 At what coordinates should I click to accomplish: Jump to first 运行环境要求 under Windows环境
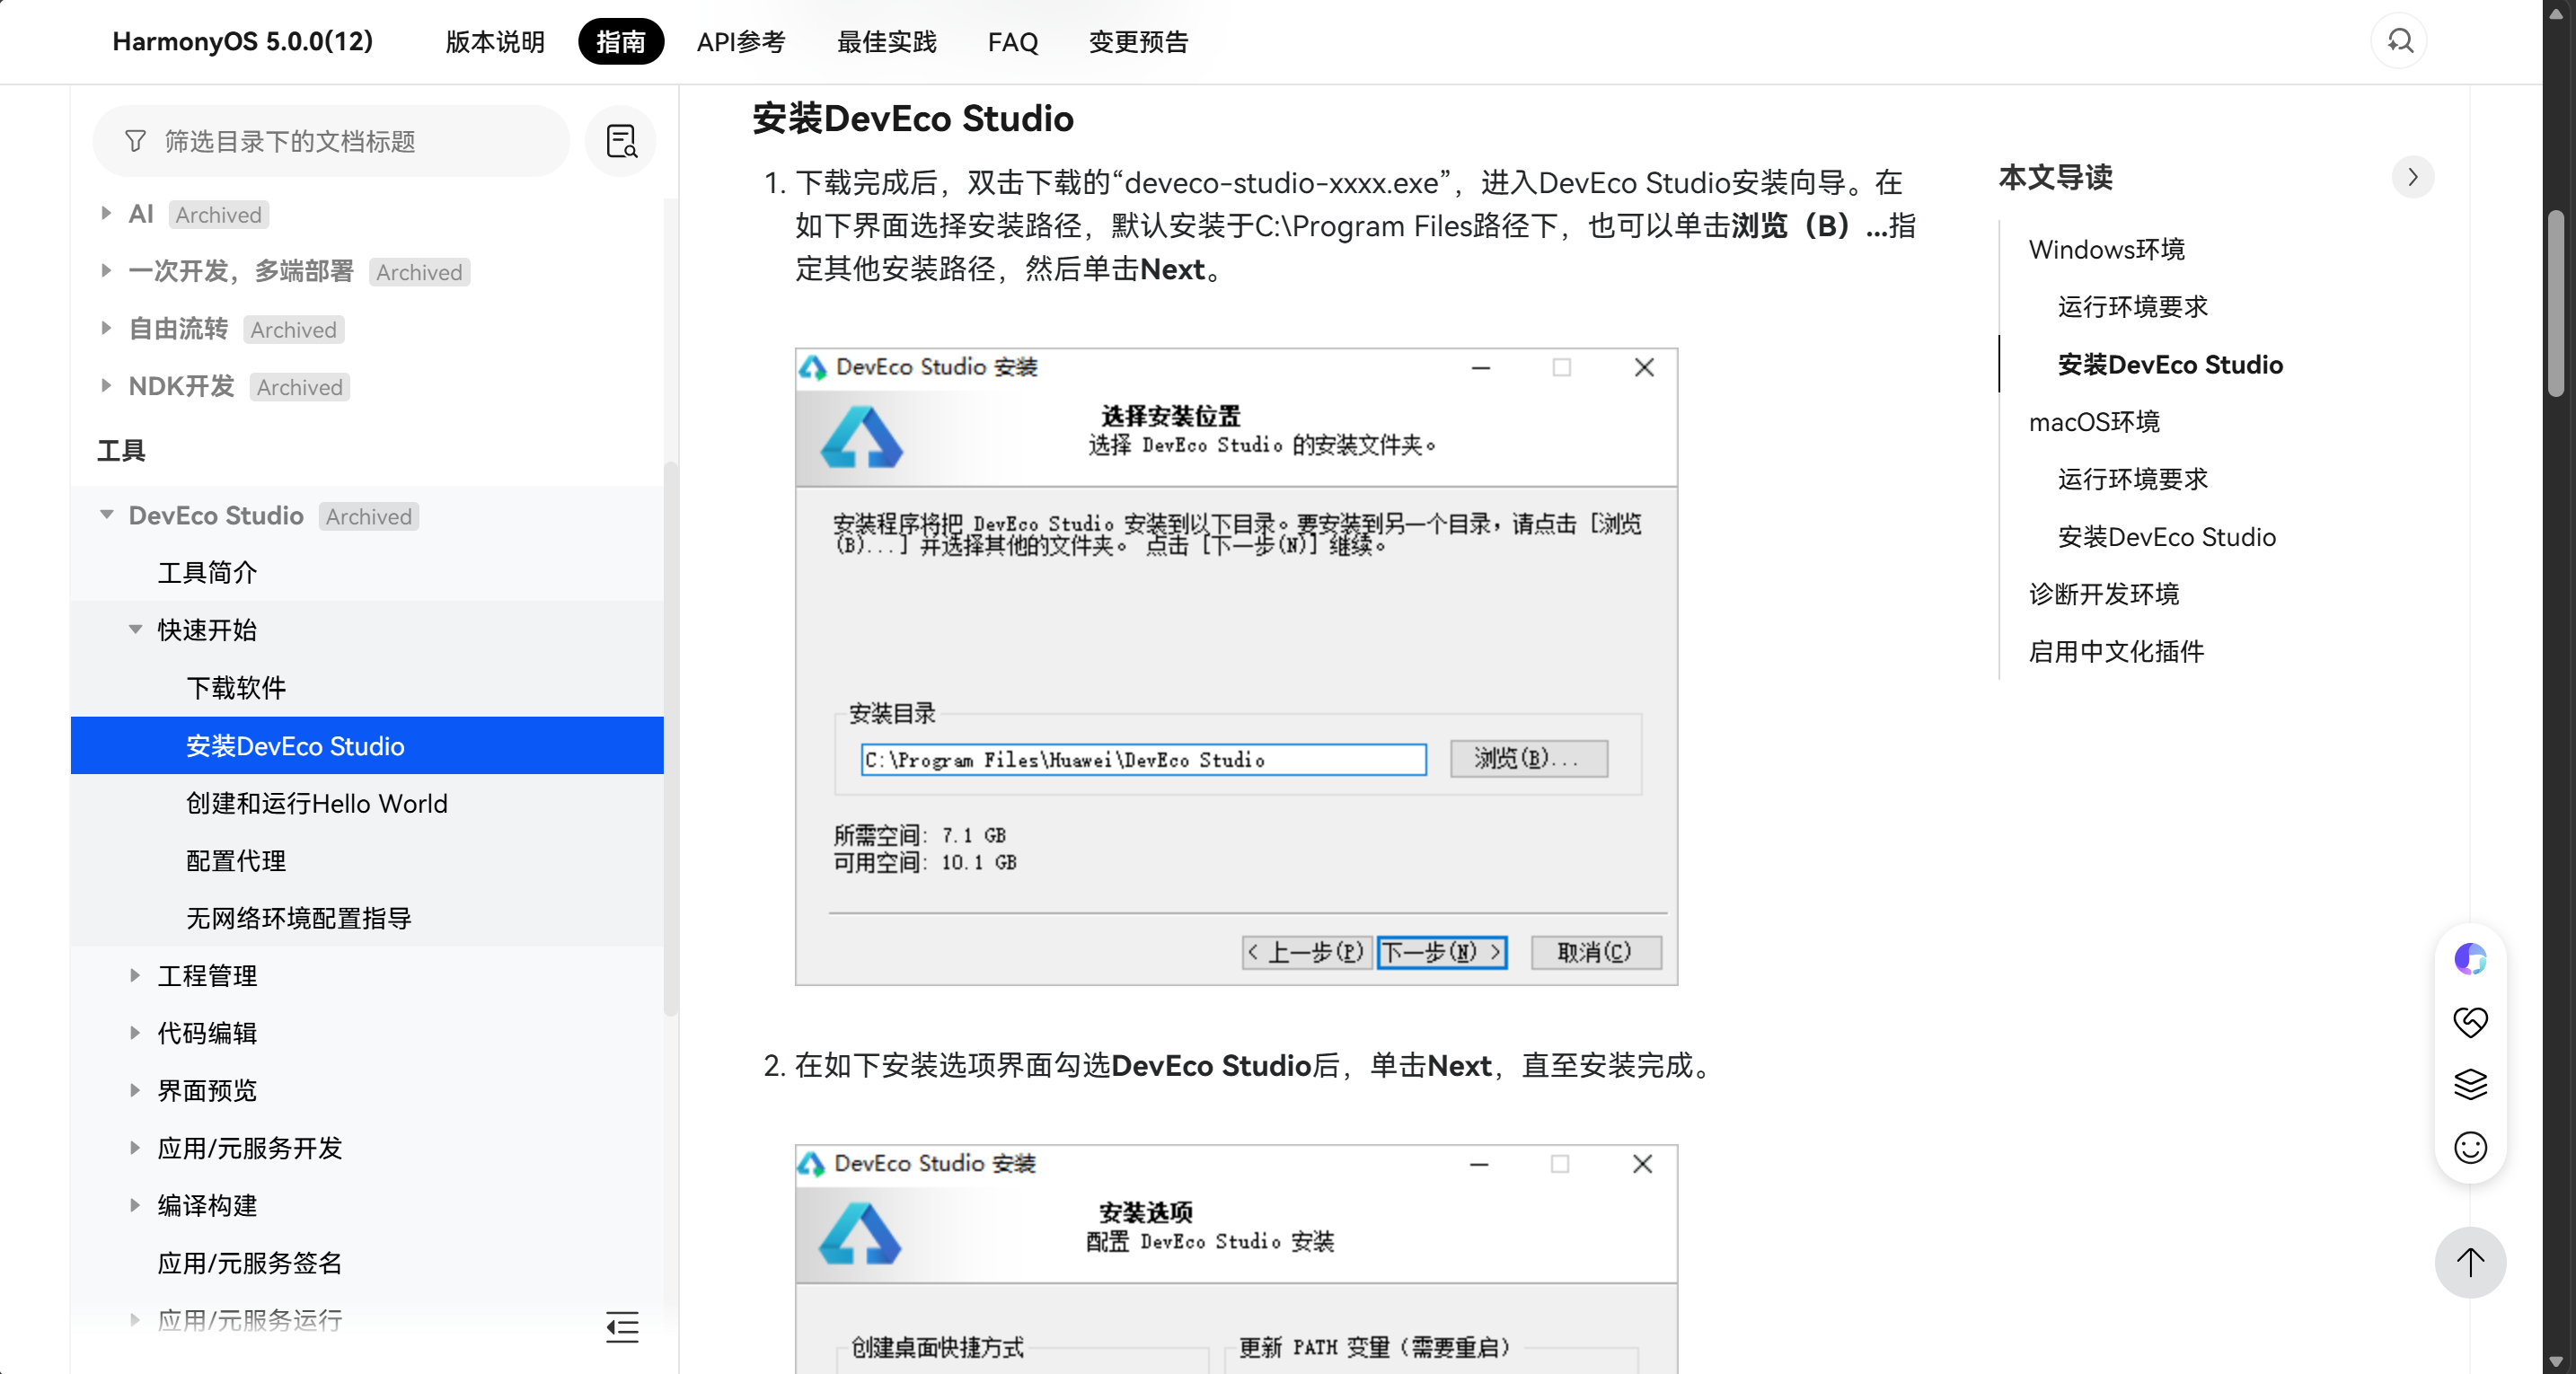[2132, 307]
